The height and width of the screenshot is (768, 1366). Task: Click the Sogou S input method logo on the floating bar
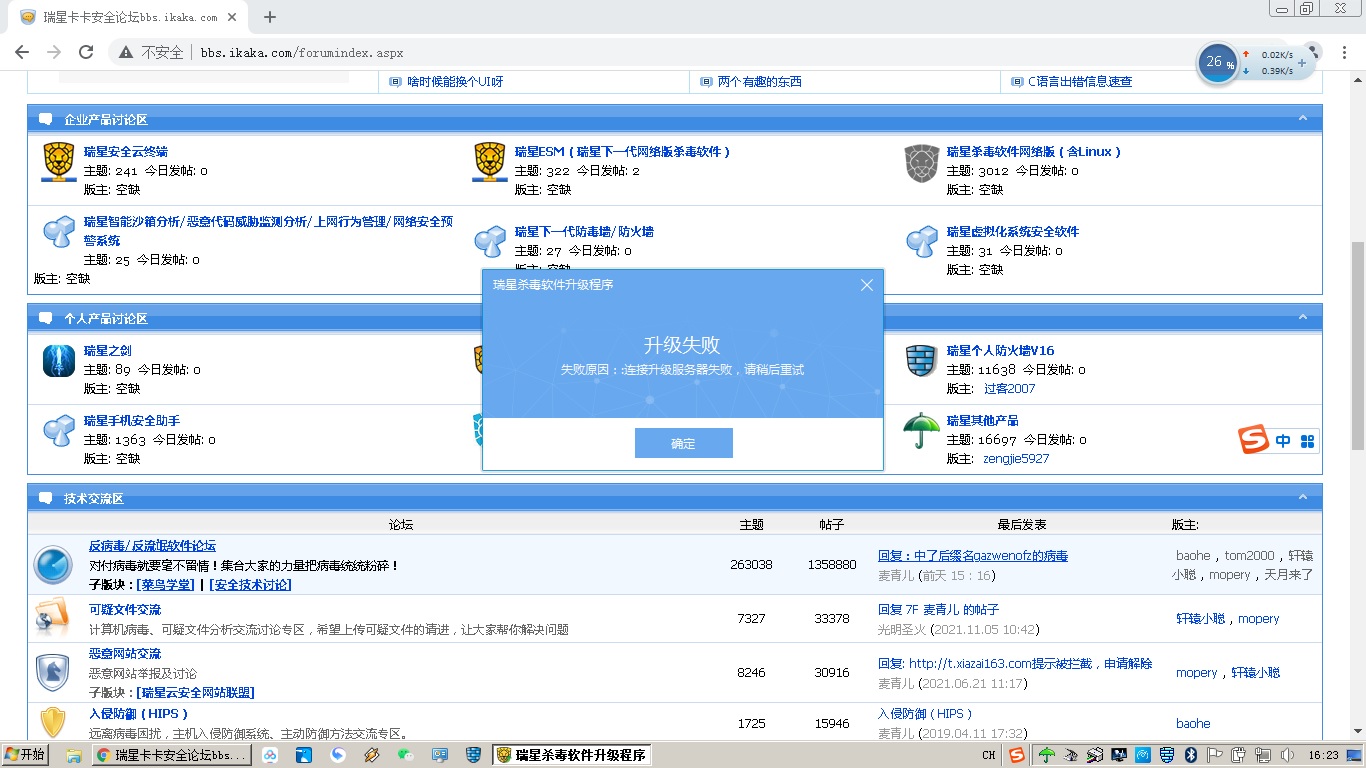[x=1254, y=440]
